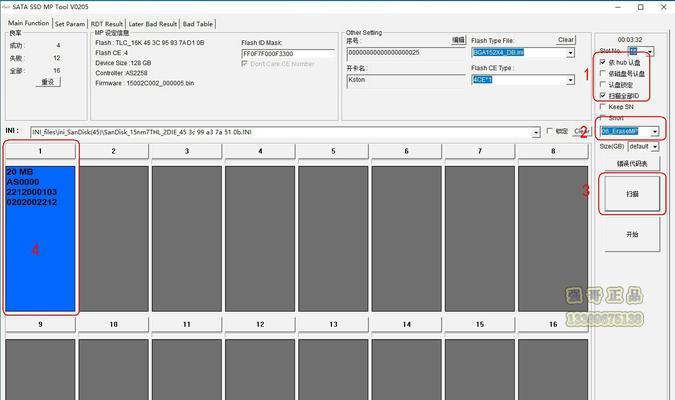Viewport: 675px width, 400px height.
Task: Click slot 7 header button
Action: (480, 151)
